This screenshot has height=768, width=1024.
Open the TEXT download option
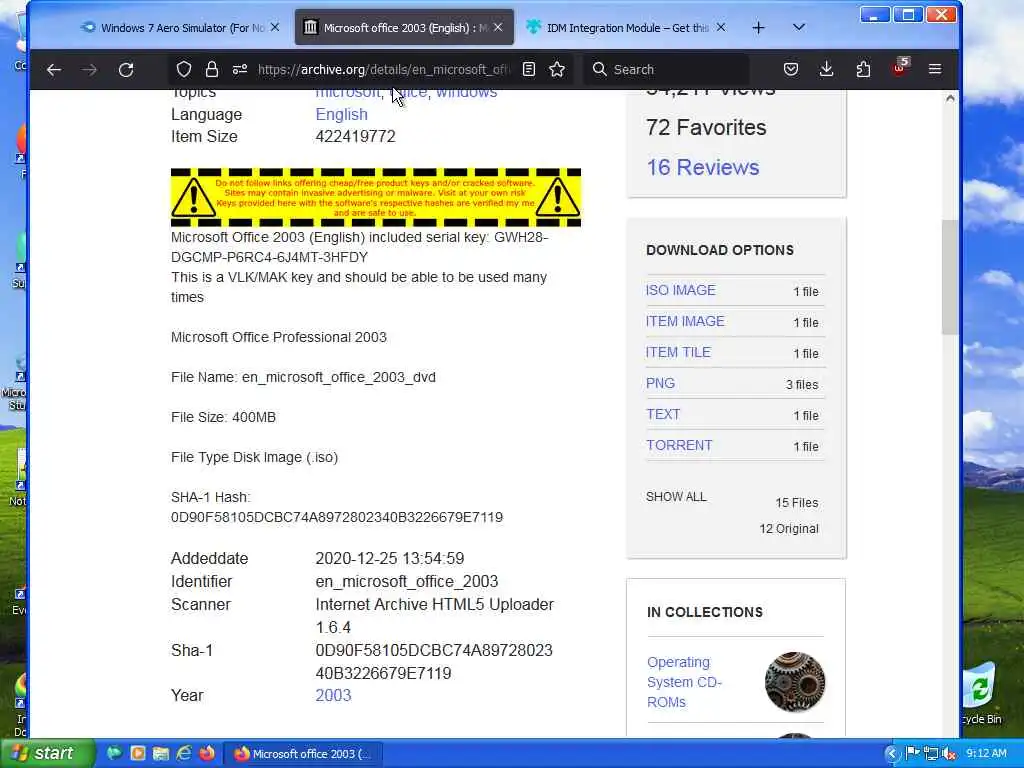pyautogui.click(x=663, y=414)
